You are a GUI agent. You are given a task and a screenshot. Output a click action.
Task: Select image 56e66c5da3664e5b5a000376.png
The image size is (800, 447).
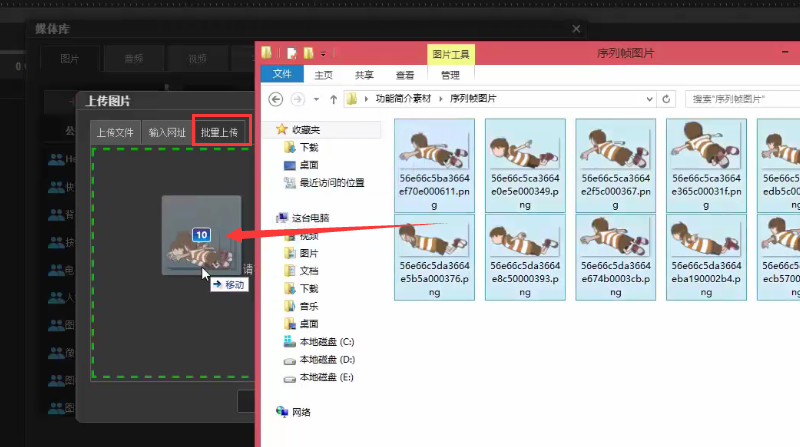(x=434, y=257)
